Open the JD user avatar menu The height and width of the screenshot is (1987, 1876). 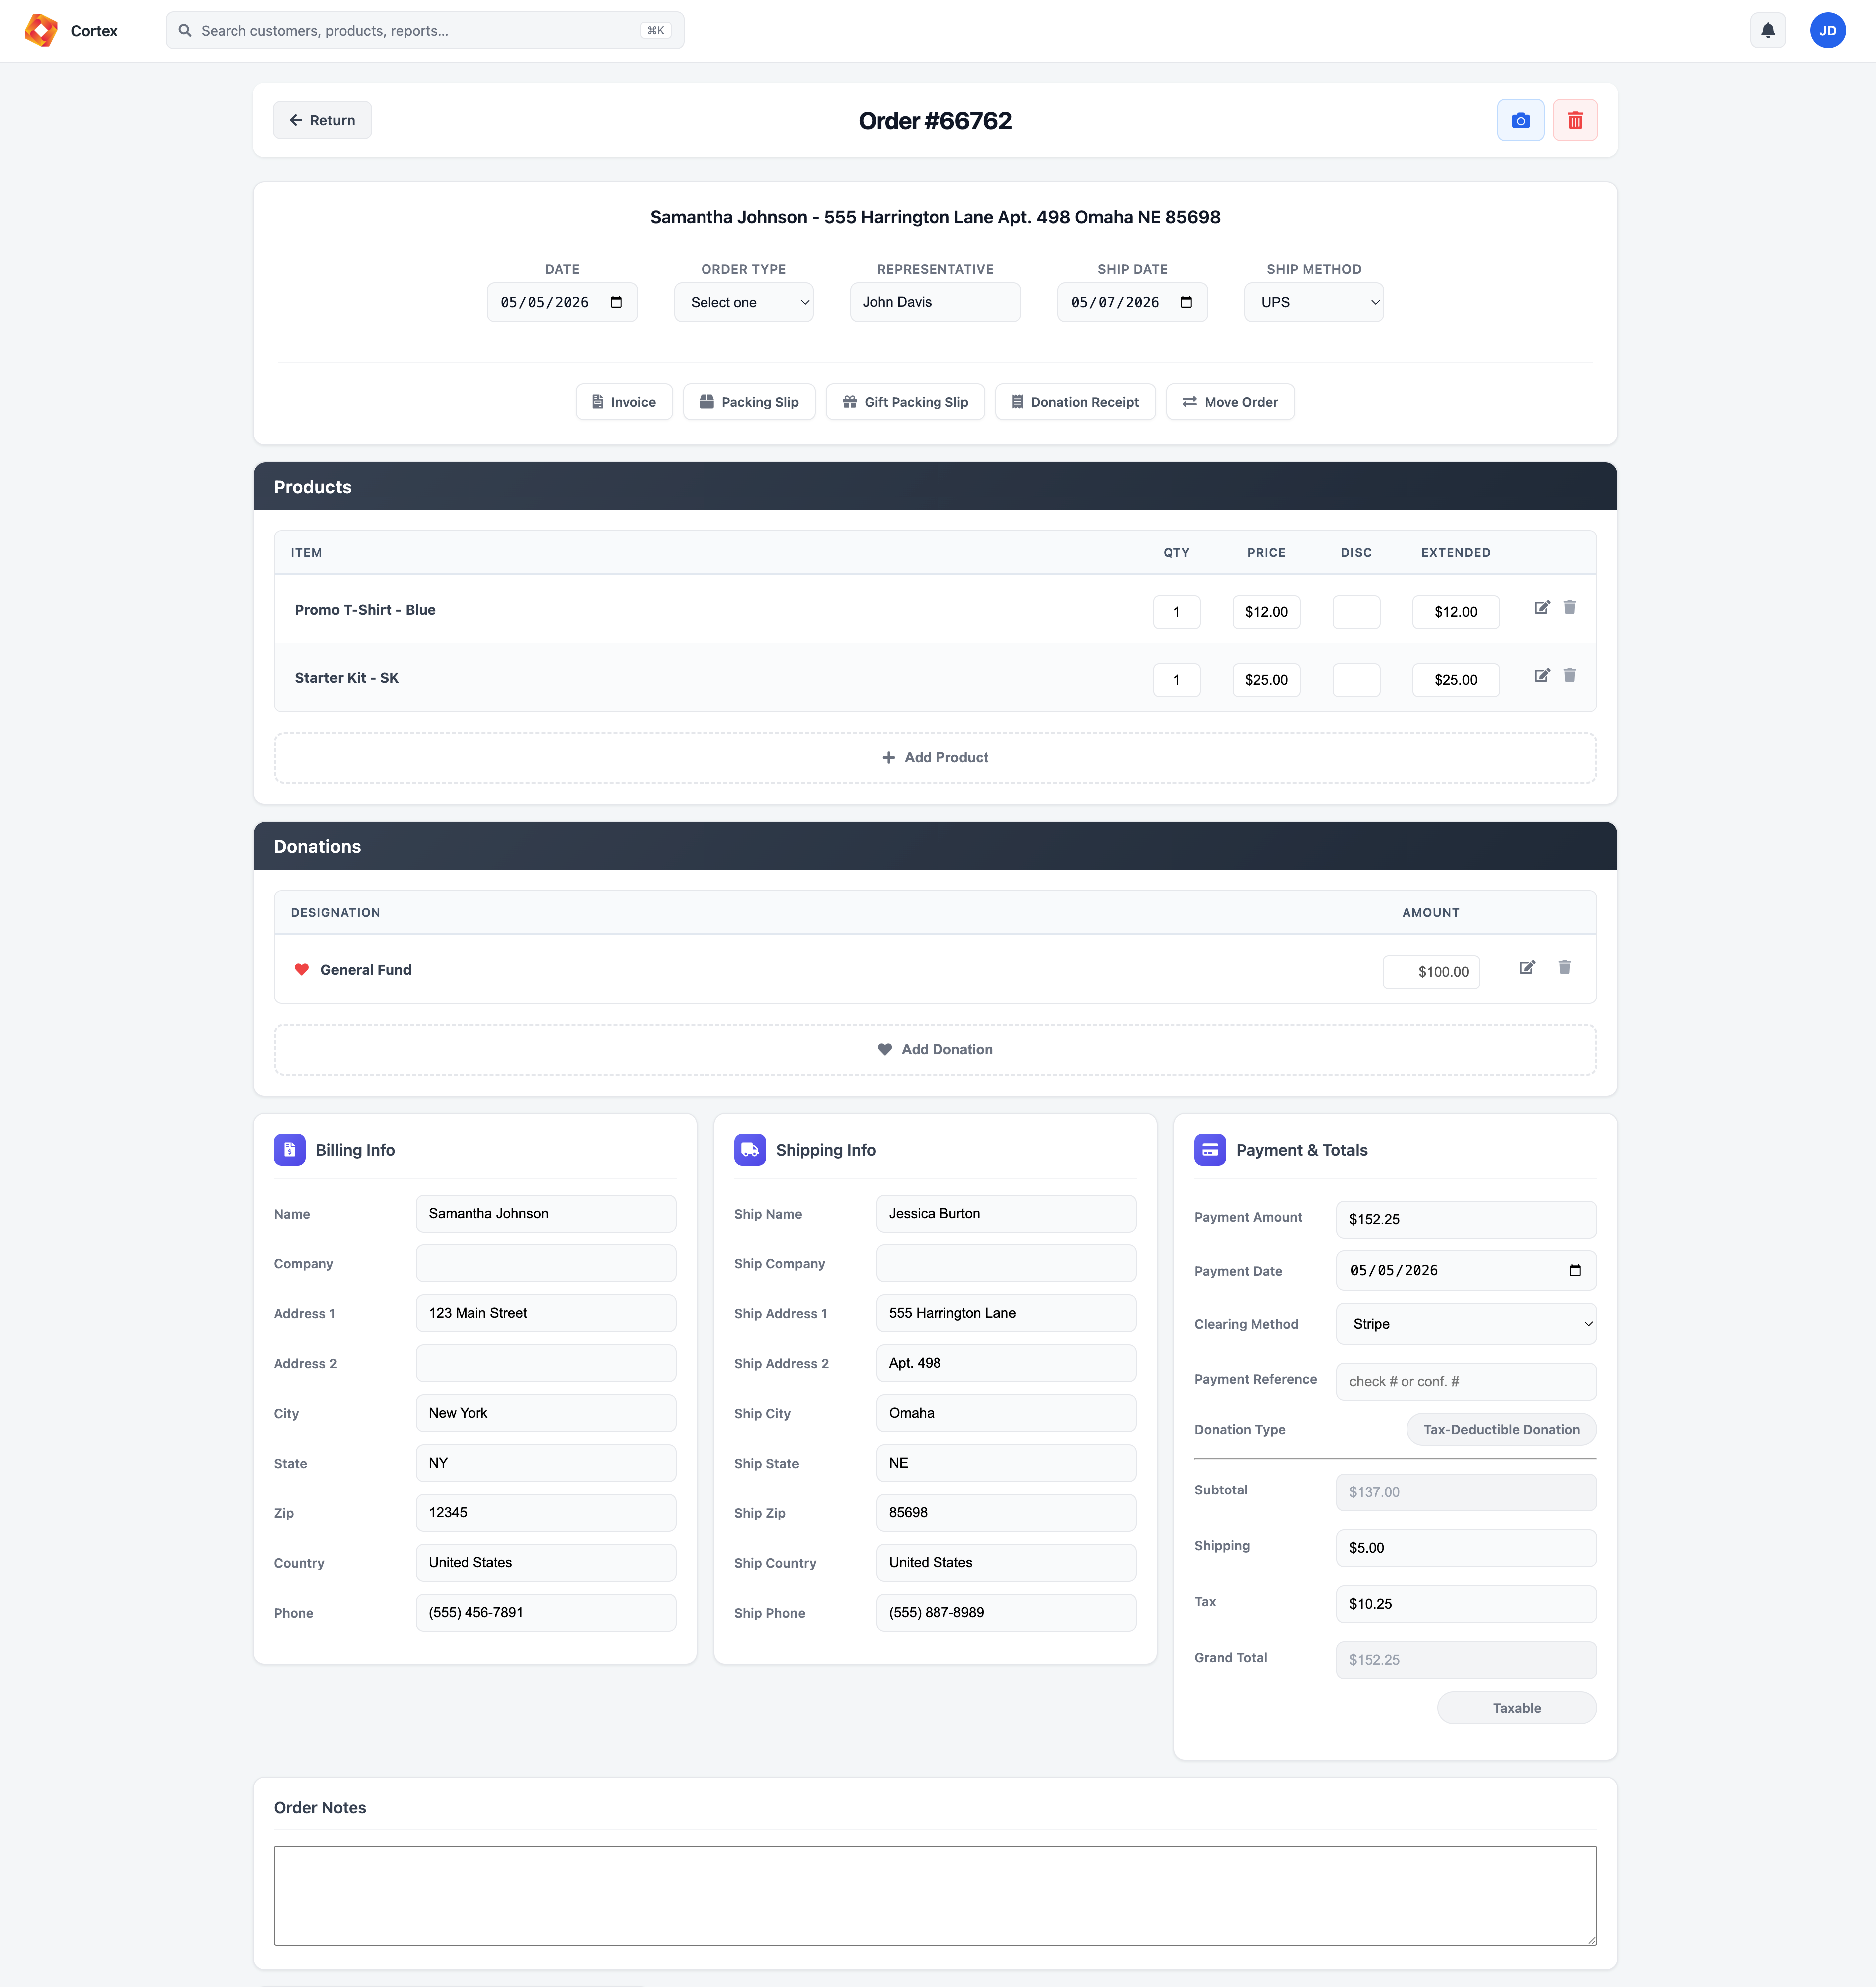pyautogui.click(x=1827, y=31)
